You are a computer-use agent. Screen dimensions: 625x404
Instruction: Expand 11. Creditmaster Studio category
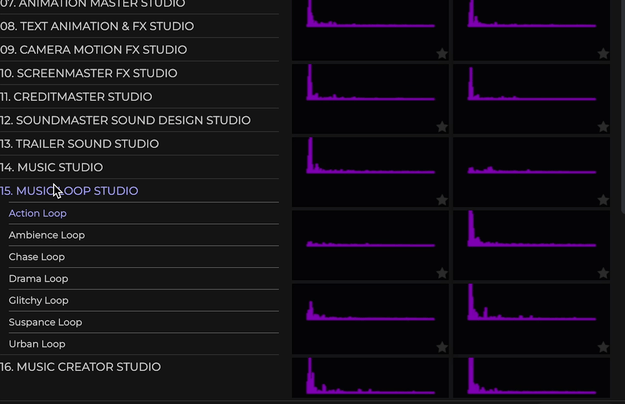[76, 97]
